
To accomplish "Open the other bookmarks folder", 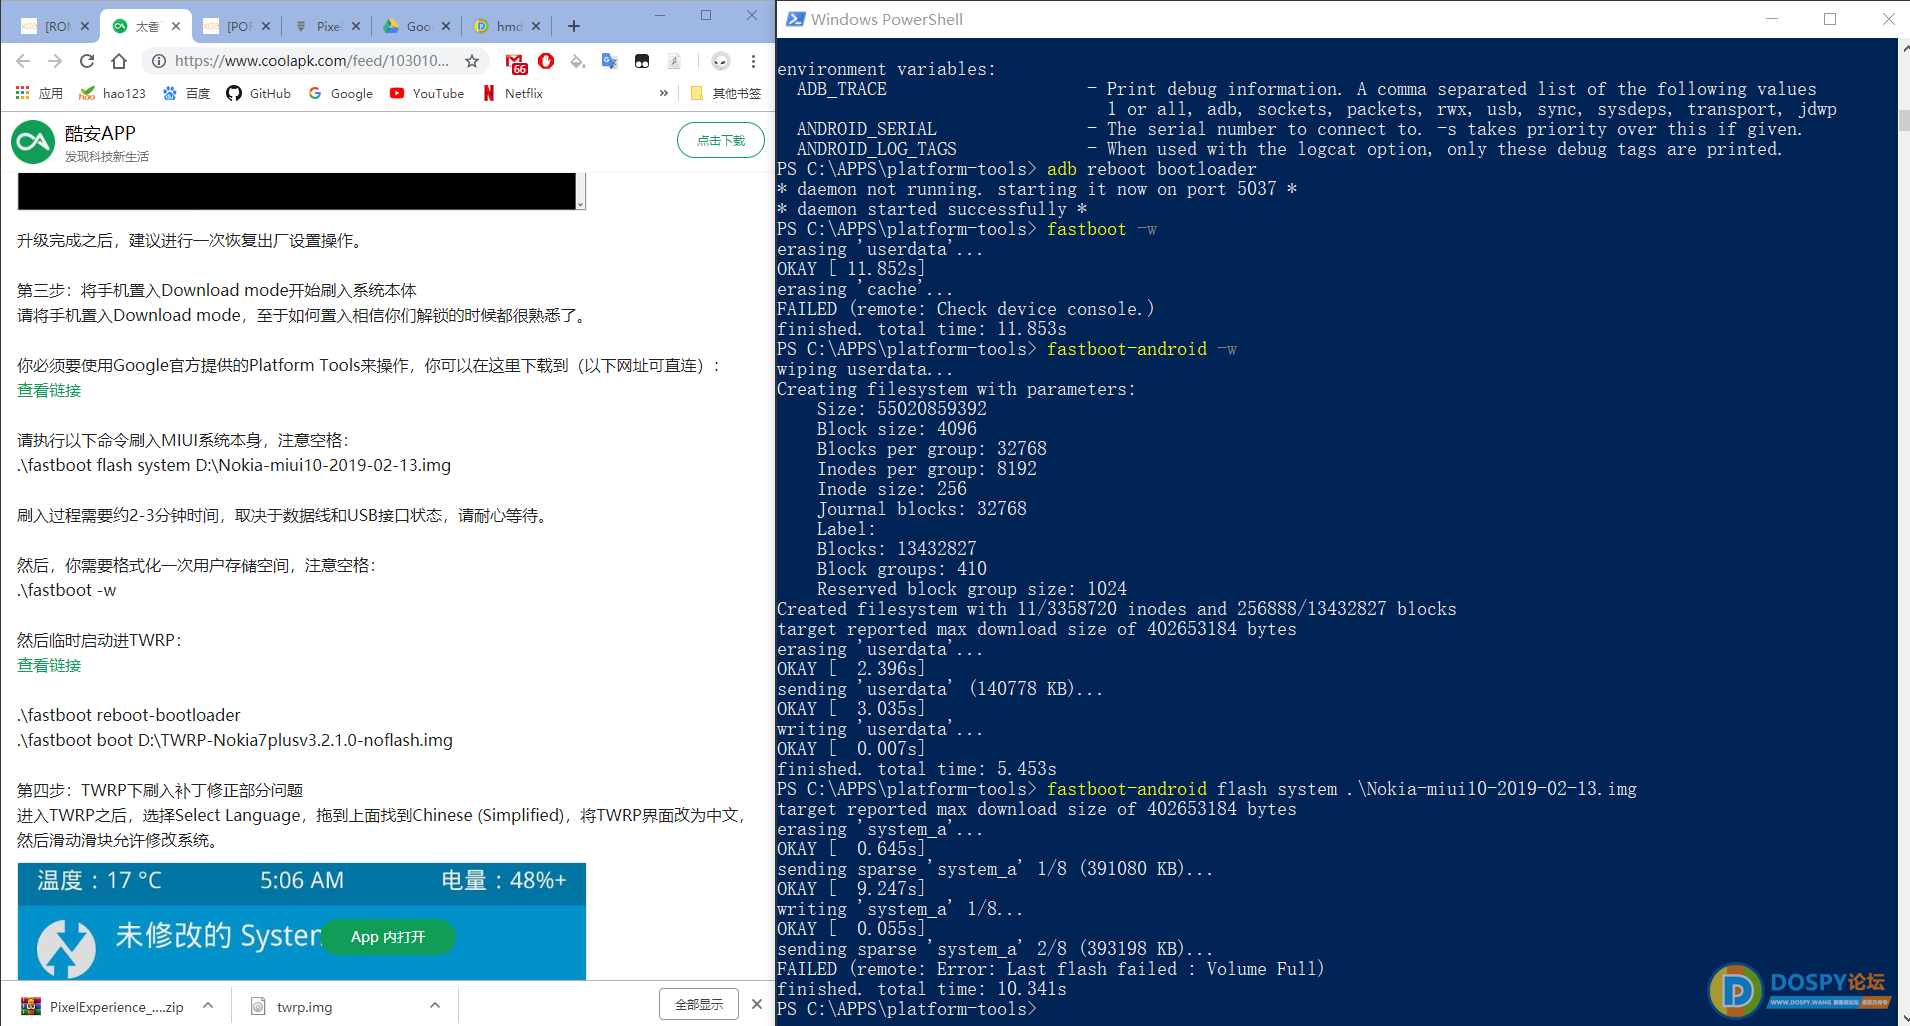I will [x=726, y=93].
